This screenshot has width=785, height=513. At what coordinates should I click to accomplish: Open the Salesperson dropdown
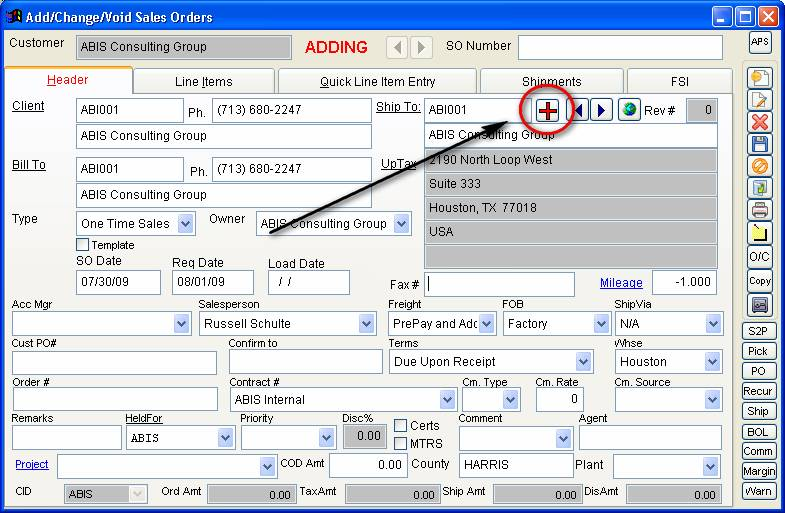click(x=367, y=324)
